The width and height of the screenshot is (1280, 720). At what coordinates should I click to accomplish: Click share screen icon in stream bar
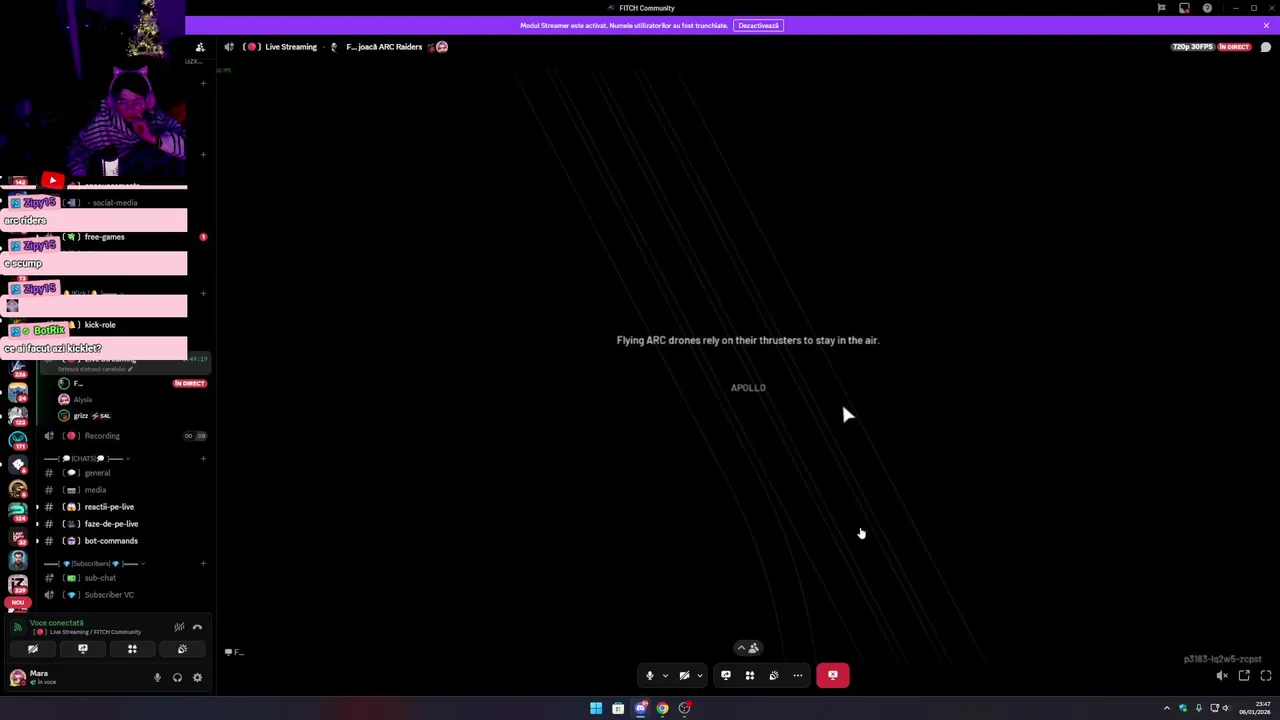(726, 676)
